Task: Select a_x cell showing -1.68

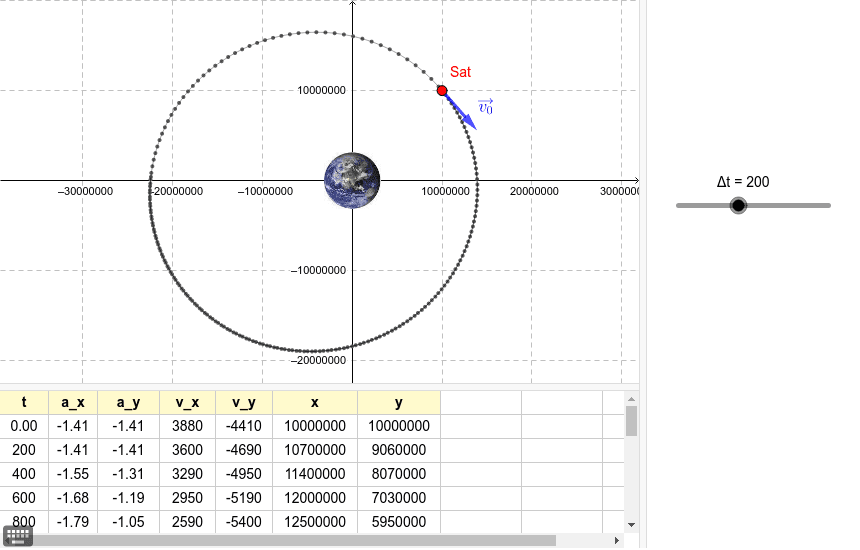Action: 73,498
